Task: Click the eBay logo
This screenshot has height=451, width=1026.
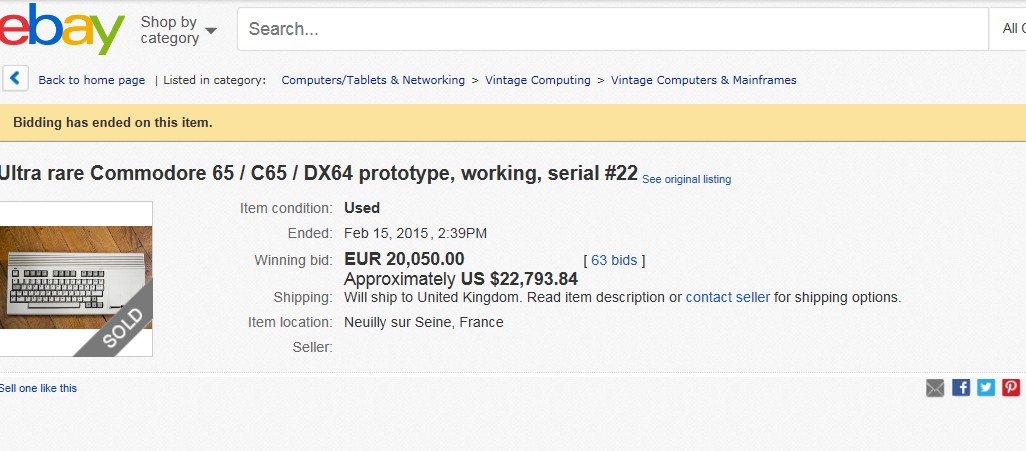Action: (60, 28)
